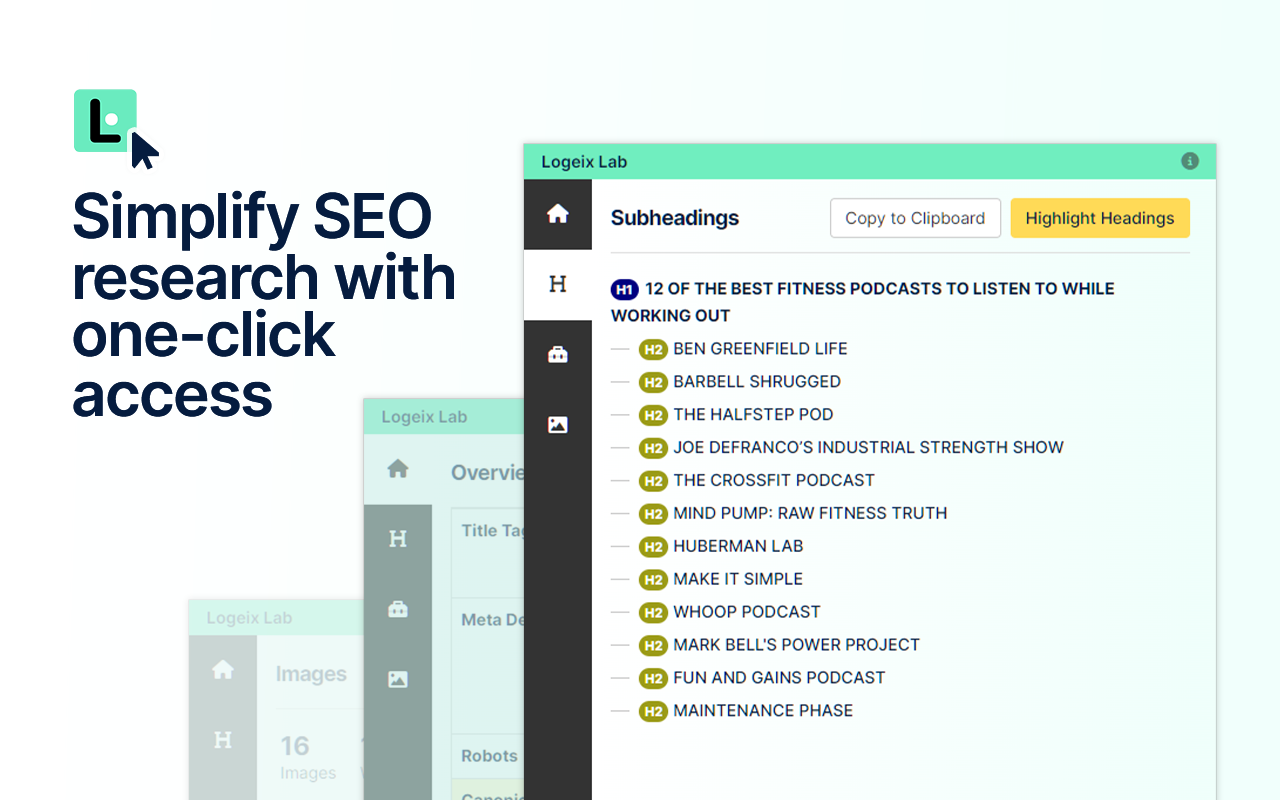Click H2 badge beside MAINTENANCE PHASE
Viewport: 1280px width, 800px height.
[653, 712]
